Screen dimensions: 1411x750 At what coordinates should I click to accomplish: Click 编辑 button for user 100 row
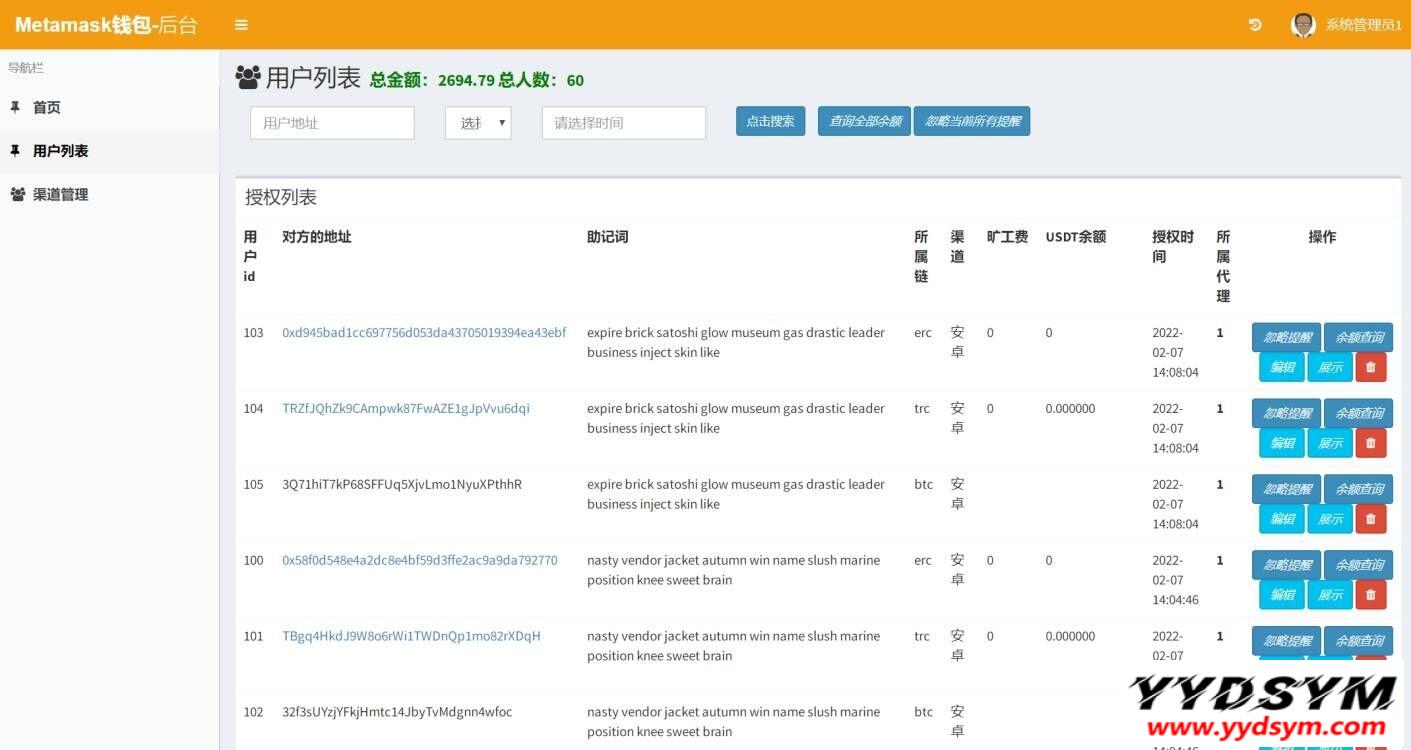1281,595
